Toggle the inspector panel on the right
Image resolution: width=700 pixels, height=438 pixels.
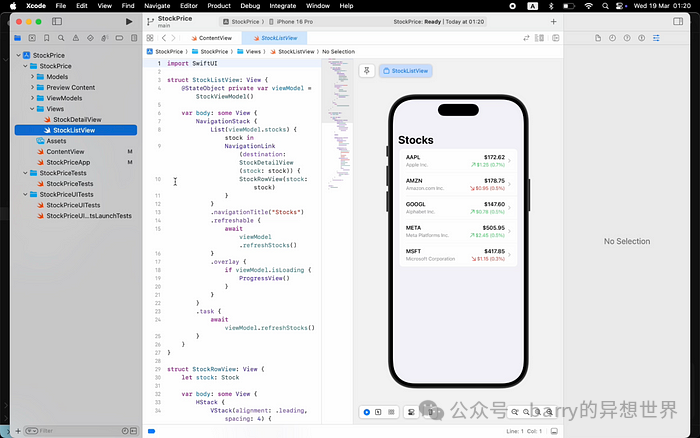(678, 21)
